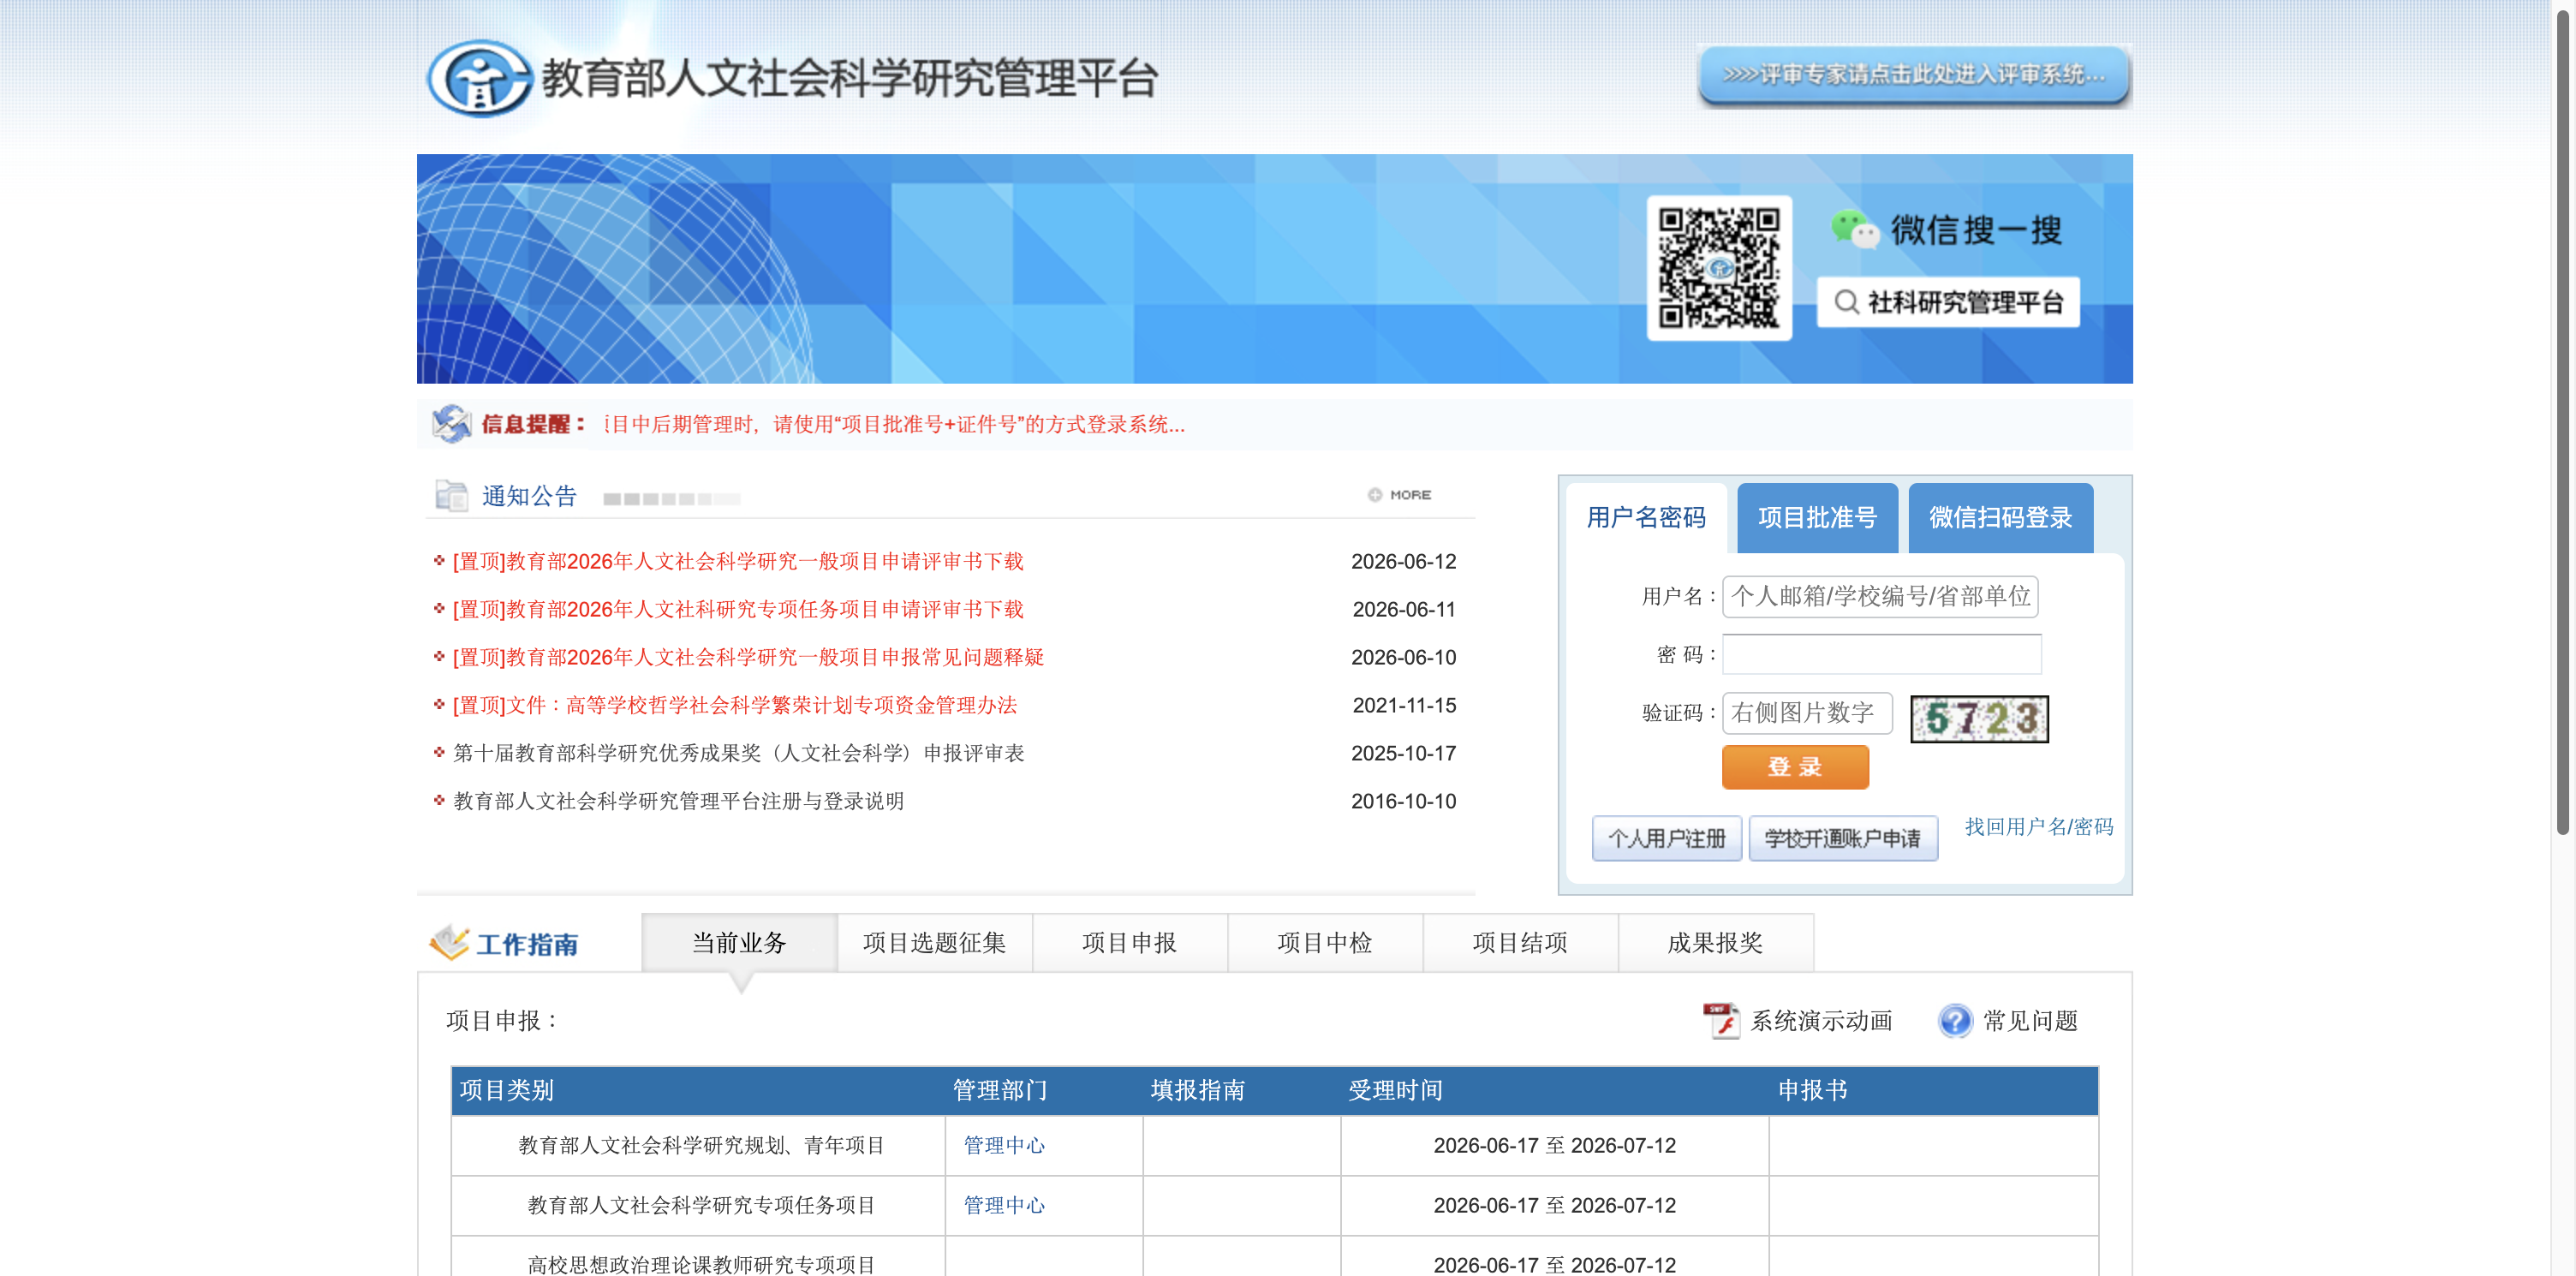Viewport: 2576px width, 1276px height.
Task: Click date 2026-06-12 in announcements
Action: coord(1403,562)
